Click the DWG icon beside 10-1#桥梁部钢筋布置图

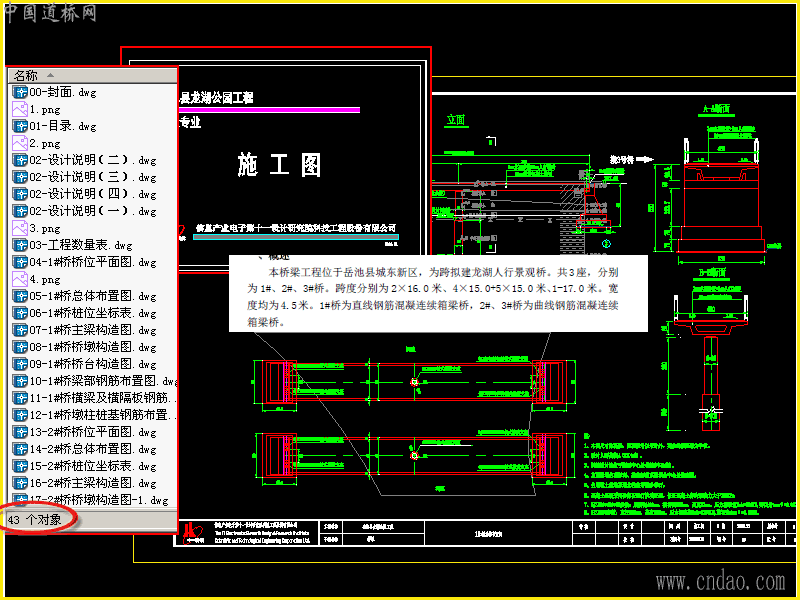tap(20, 381)
